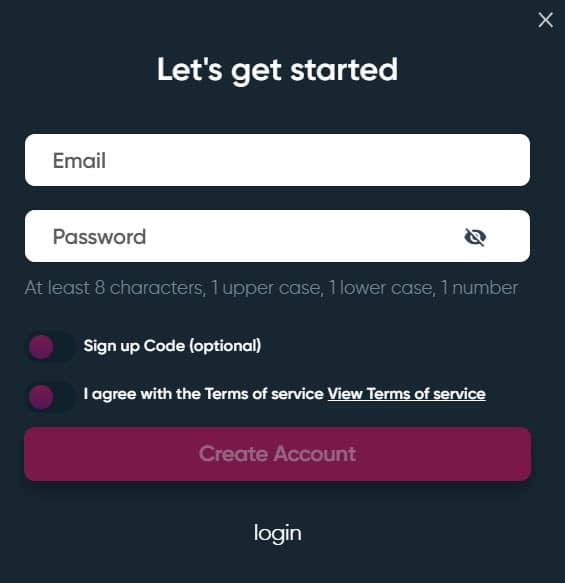Click the Password placeholder text
Viewport: 565px width, 583px height.
pyautogui.click(x=99, y=237)
